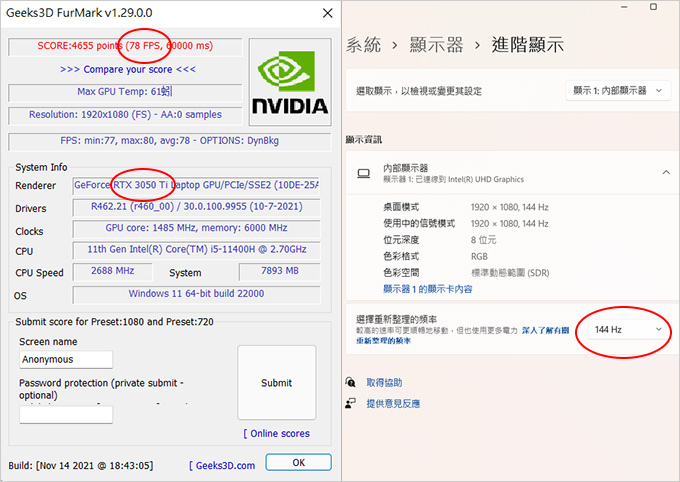This screenshot has width=680, height=482.
Task: Click the GPU core 1485 MHz clocks field
Action: coord(196,228)
